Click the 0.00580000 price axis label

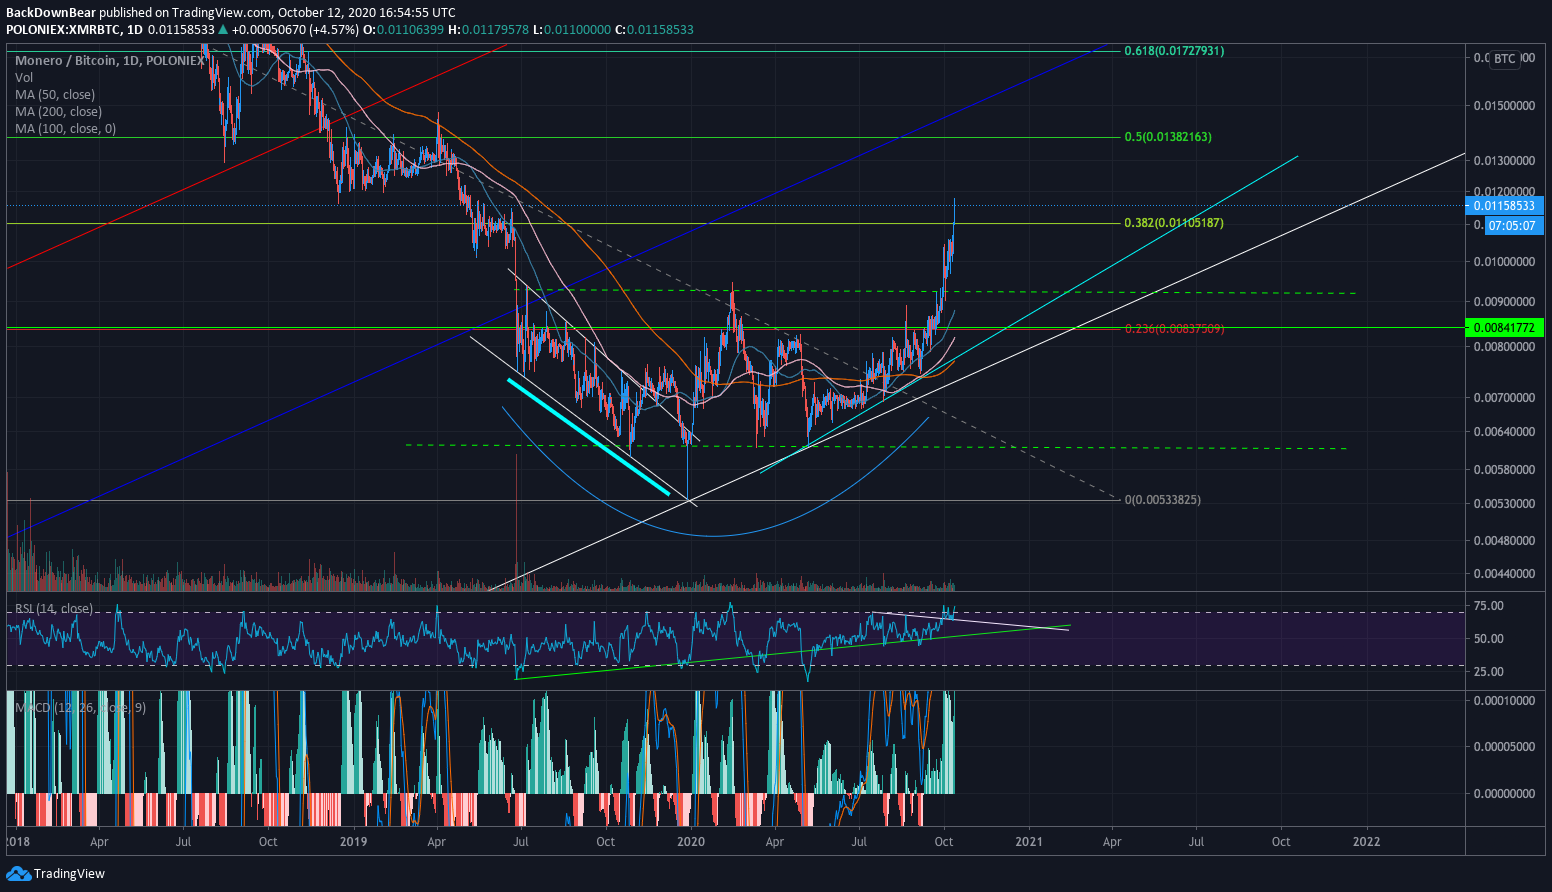click(1504, 470)
